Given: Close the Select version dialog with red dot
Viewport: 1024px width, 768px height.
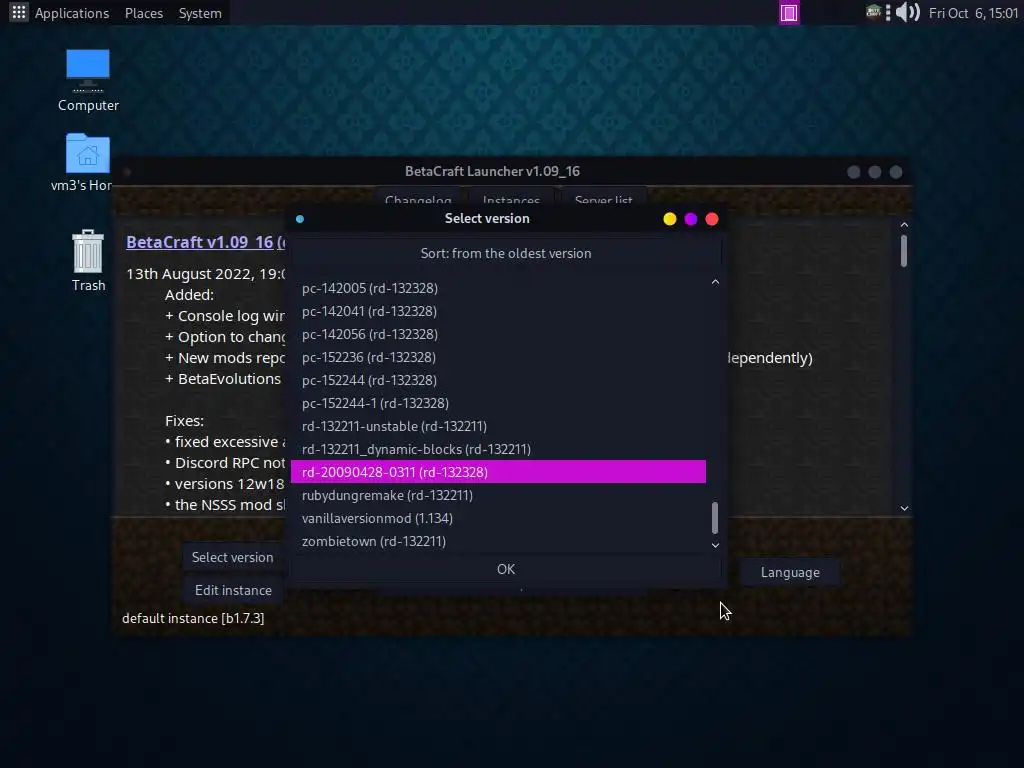Looking at the screenshot, I should [x=712, y=219].
